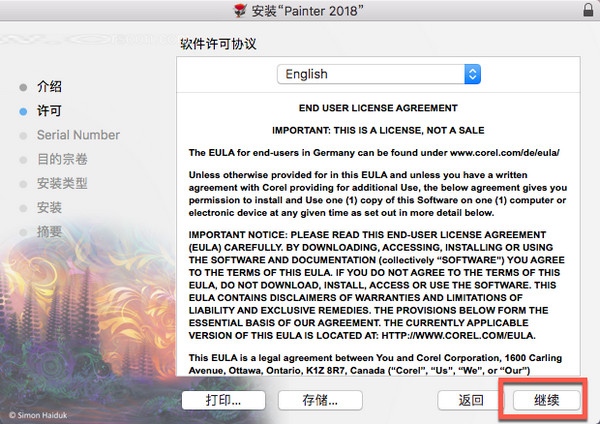Click the © Simon Haiduk credit
This screenshot has height=424, width=600.
tap(38, 415)
